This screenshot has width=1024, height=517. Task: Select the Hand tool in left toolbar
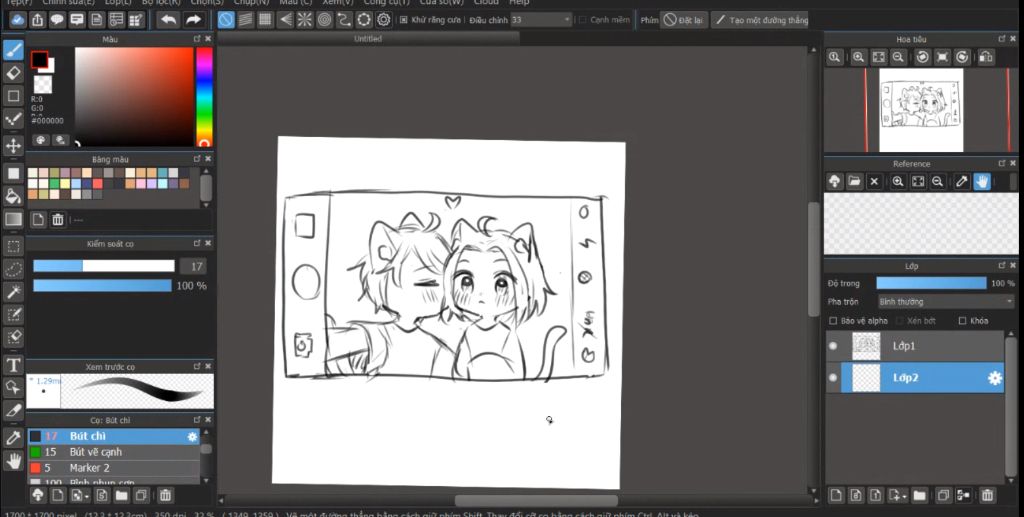(x=13, y=461)
